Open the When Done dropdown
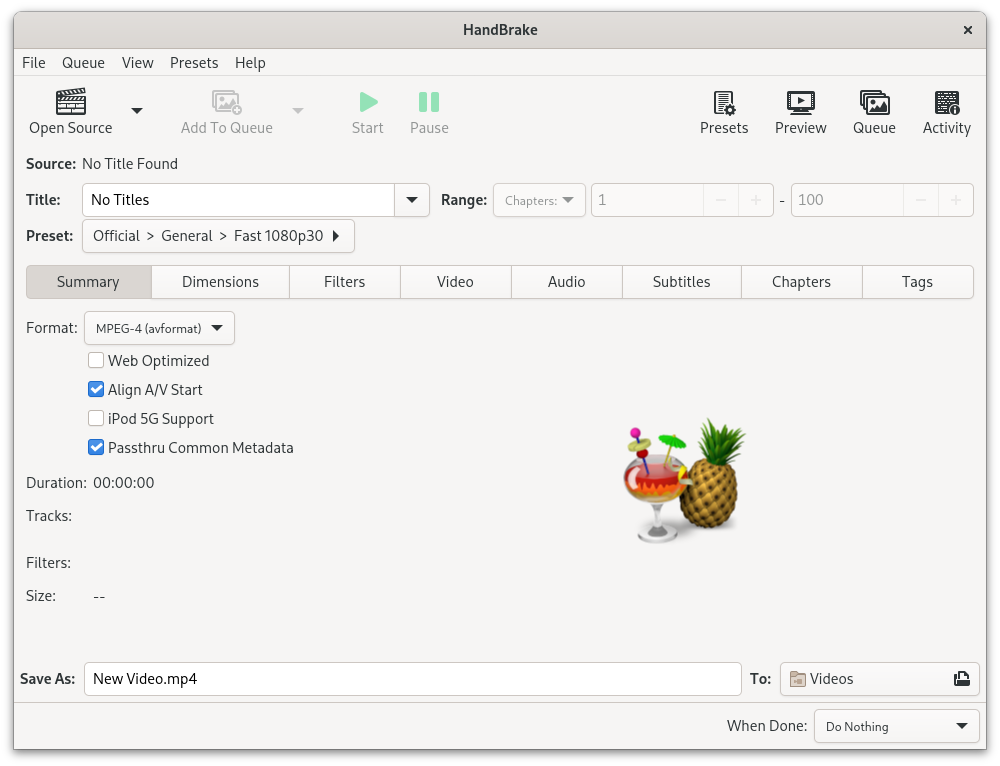The height and width of the screenshot is (766, 1000). click(x=896, y=727)
